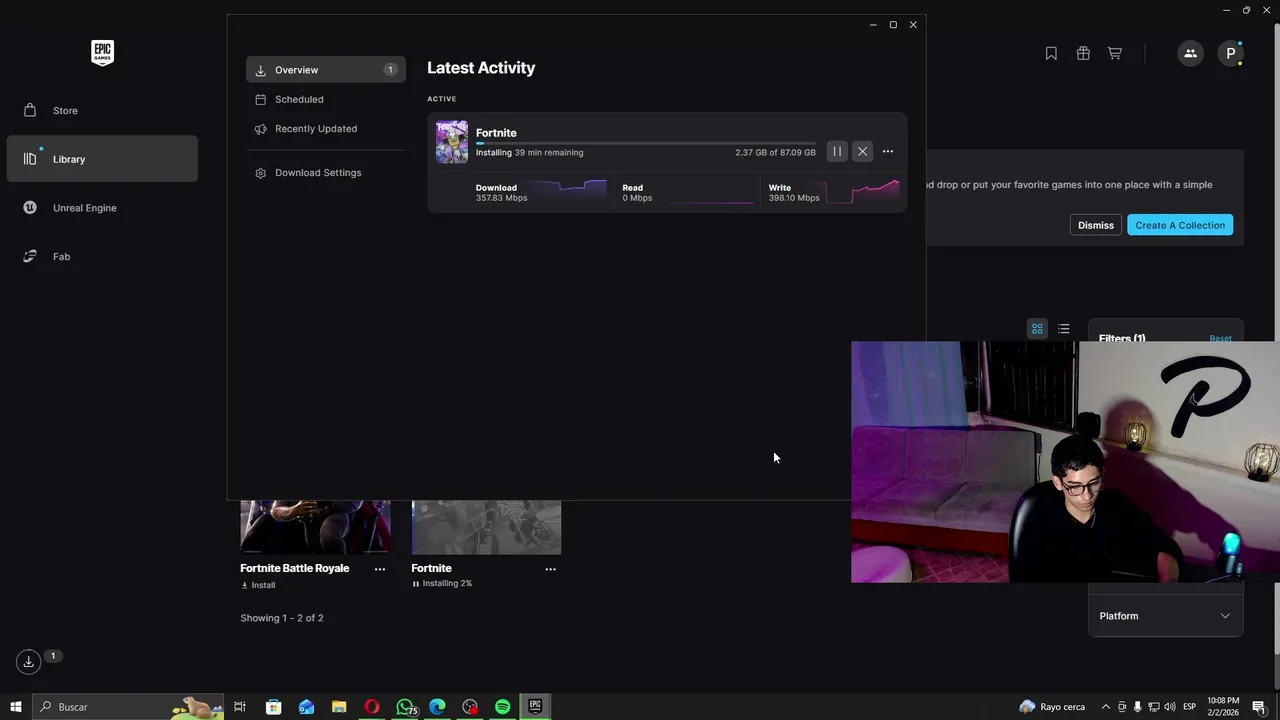The width and height of the screenshot is (1280, 720).
Task: Open the Library section
Action: (102, 159)
